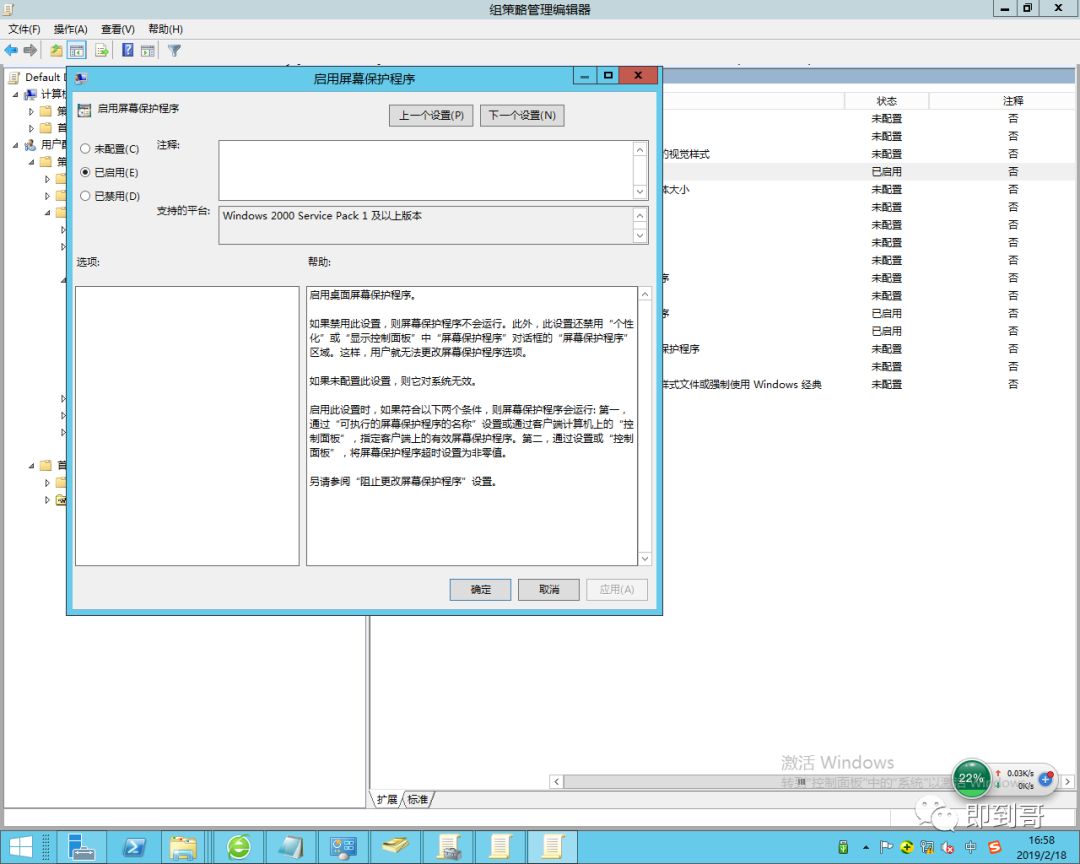The width and height of the screenshot is (1080, 864).
Task: Select row ending in 强制使用 Windows 经典
Action: point(868,384)
